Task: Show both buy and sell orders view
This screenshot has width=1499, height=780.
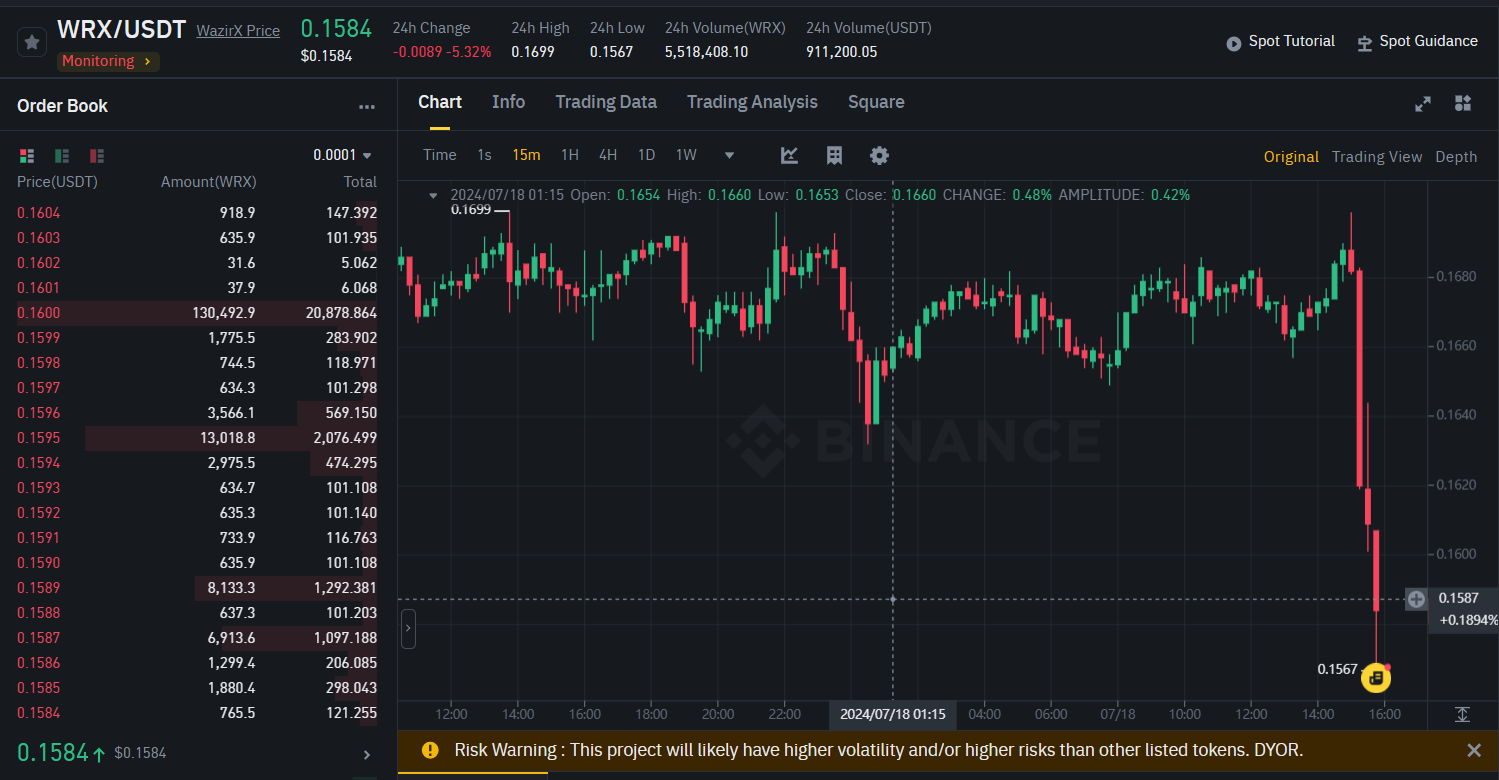Action: [27, 156]
